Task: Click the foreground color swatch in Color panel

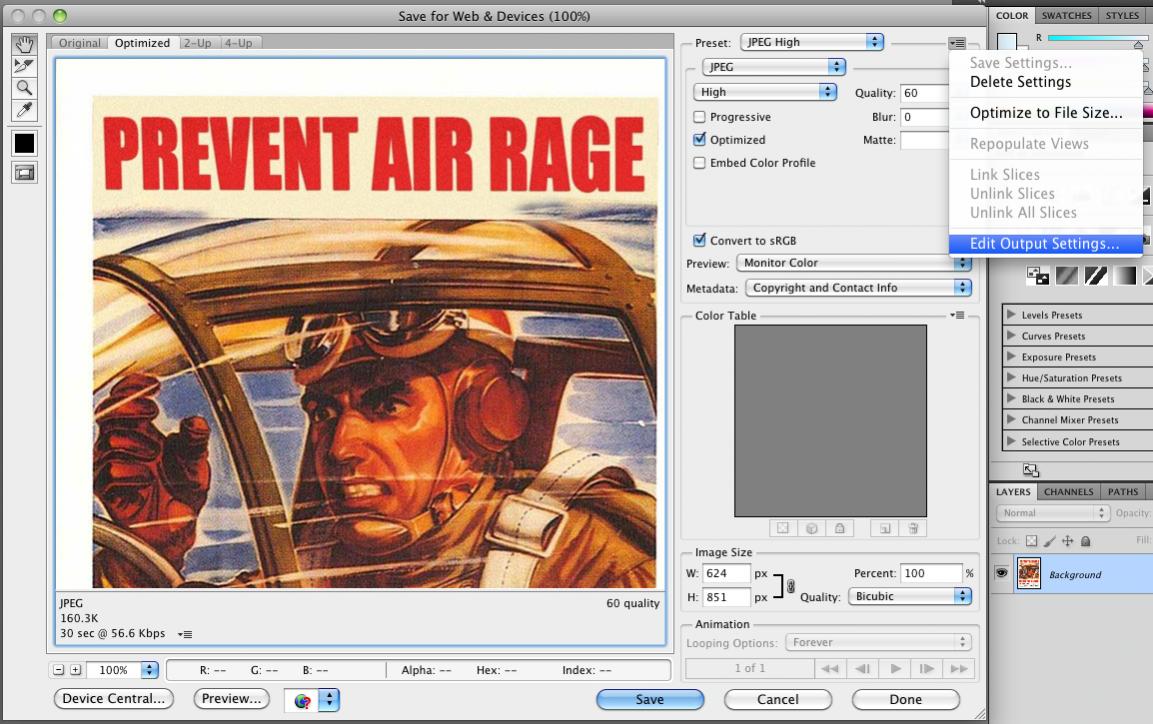Action: pyautogui.click(x=1007, y=41)
